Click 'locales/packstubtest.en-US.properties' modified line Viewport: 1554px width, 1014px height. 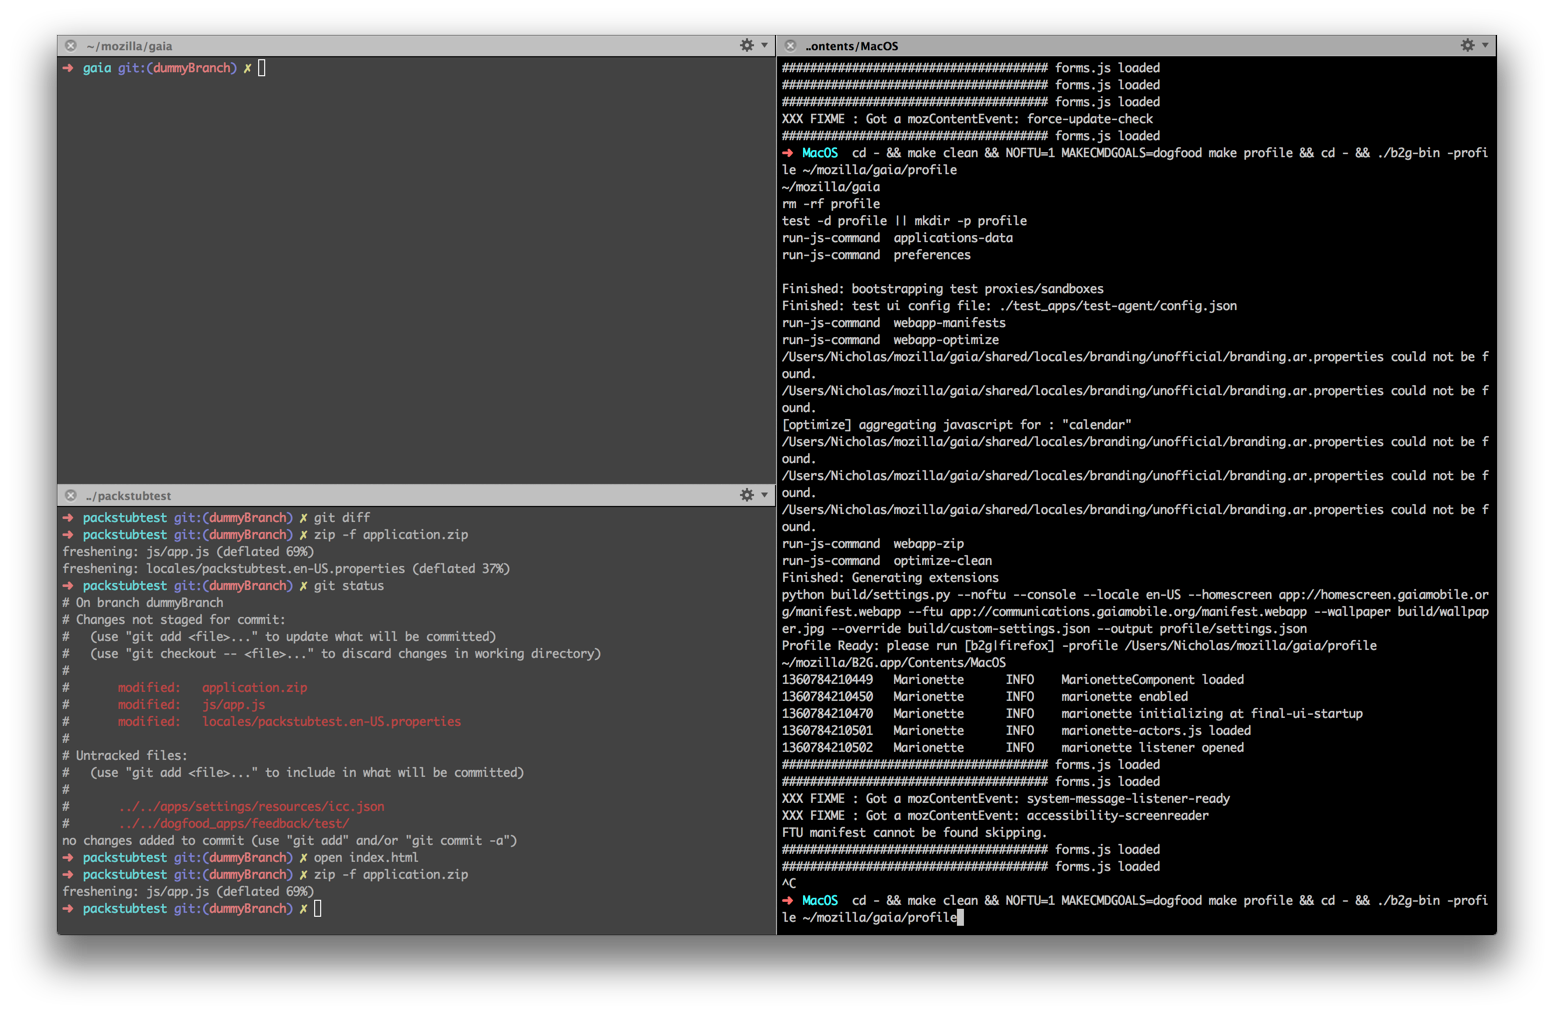click(289, 722)
